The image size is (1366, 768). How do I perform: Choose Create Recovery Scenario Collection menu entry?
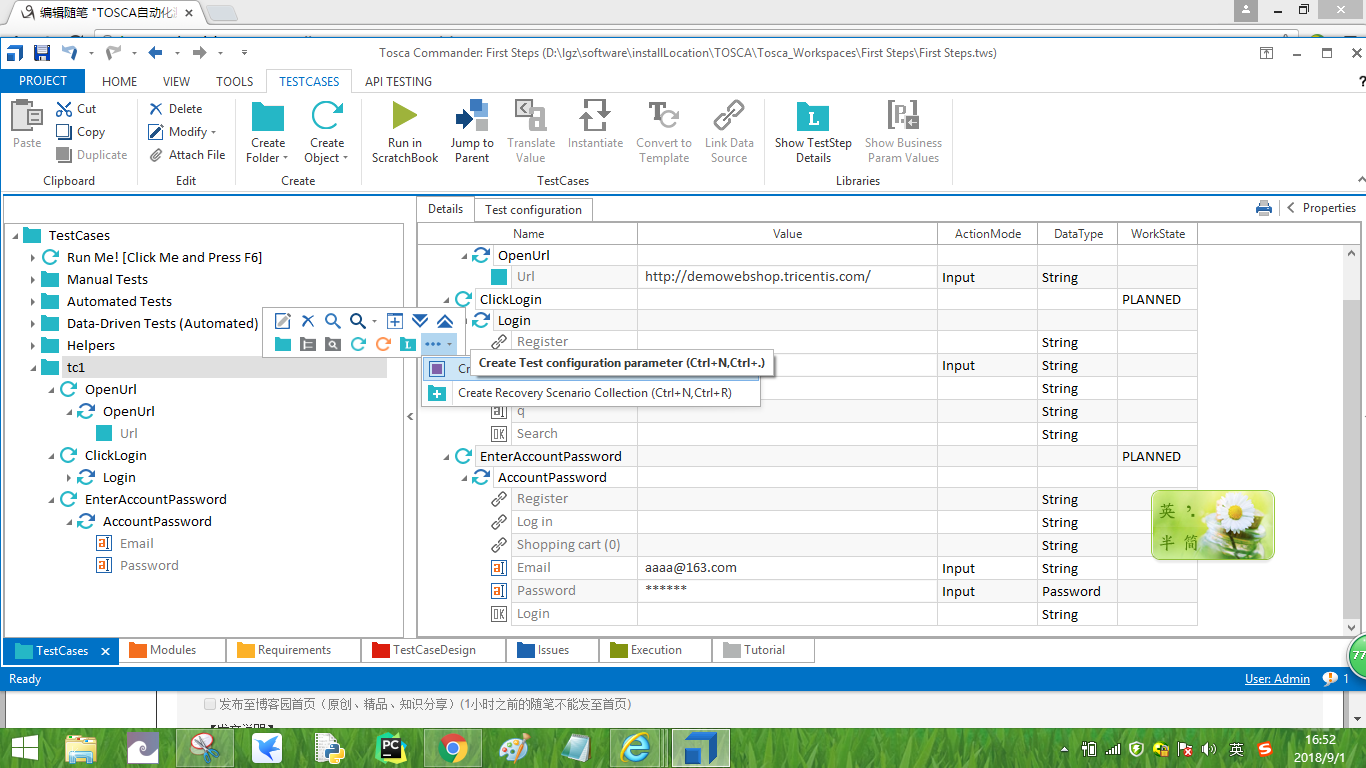(592, 393)
